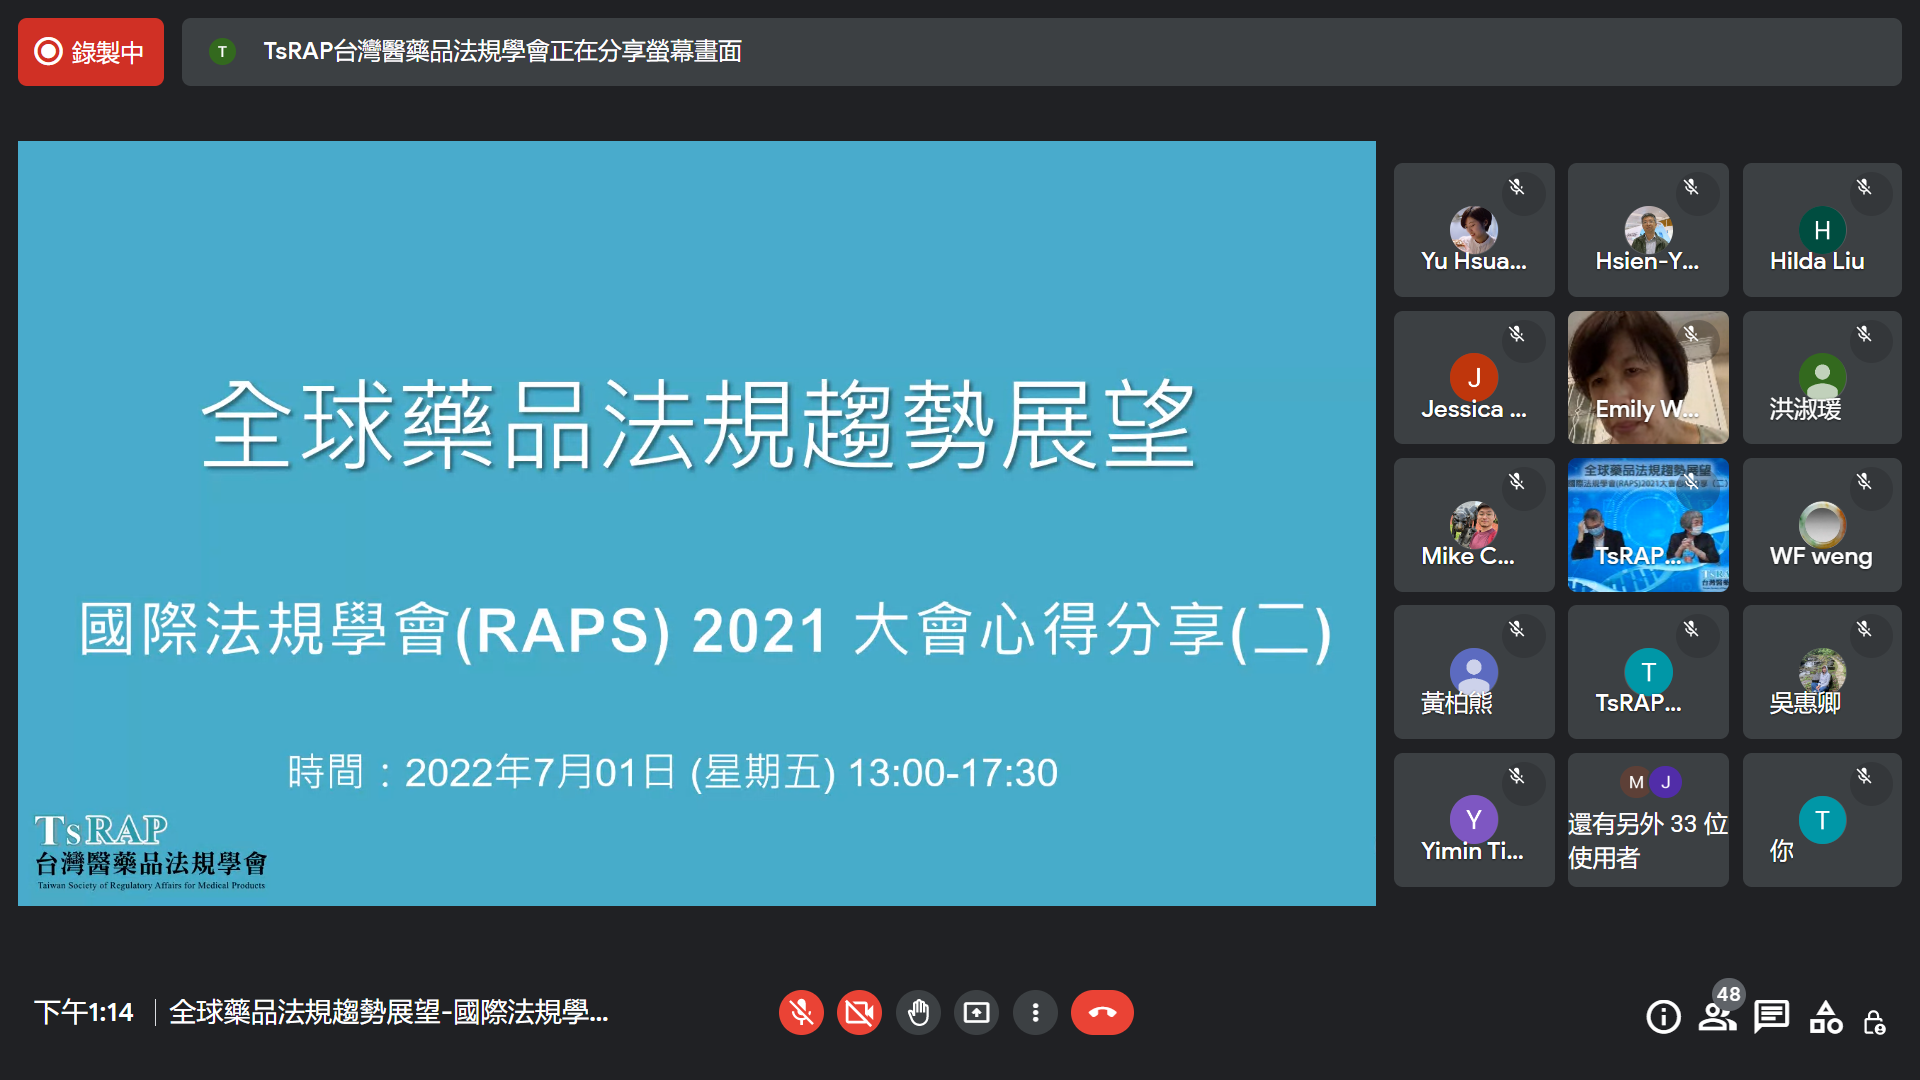Screen dimensions: 1920x1080
Task: Turn on the camera button
Action: [859, 1013]
